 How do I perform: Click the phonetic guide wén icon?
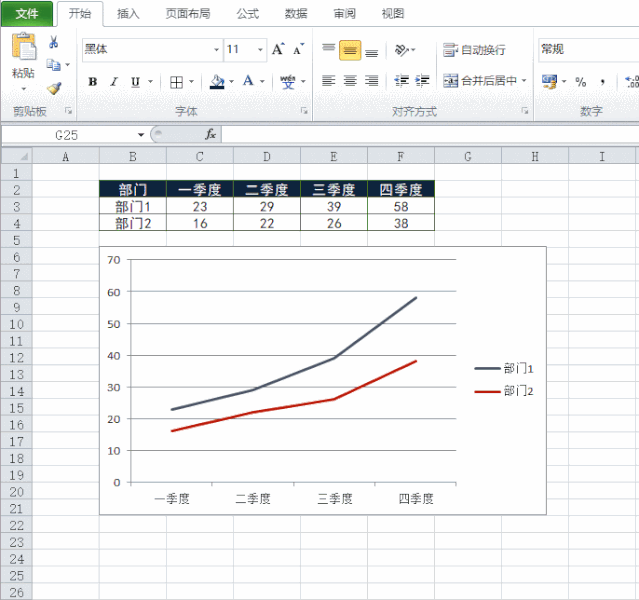point(288,82)
